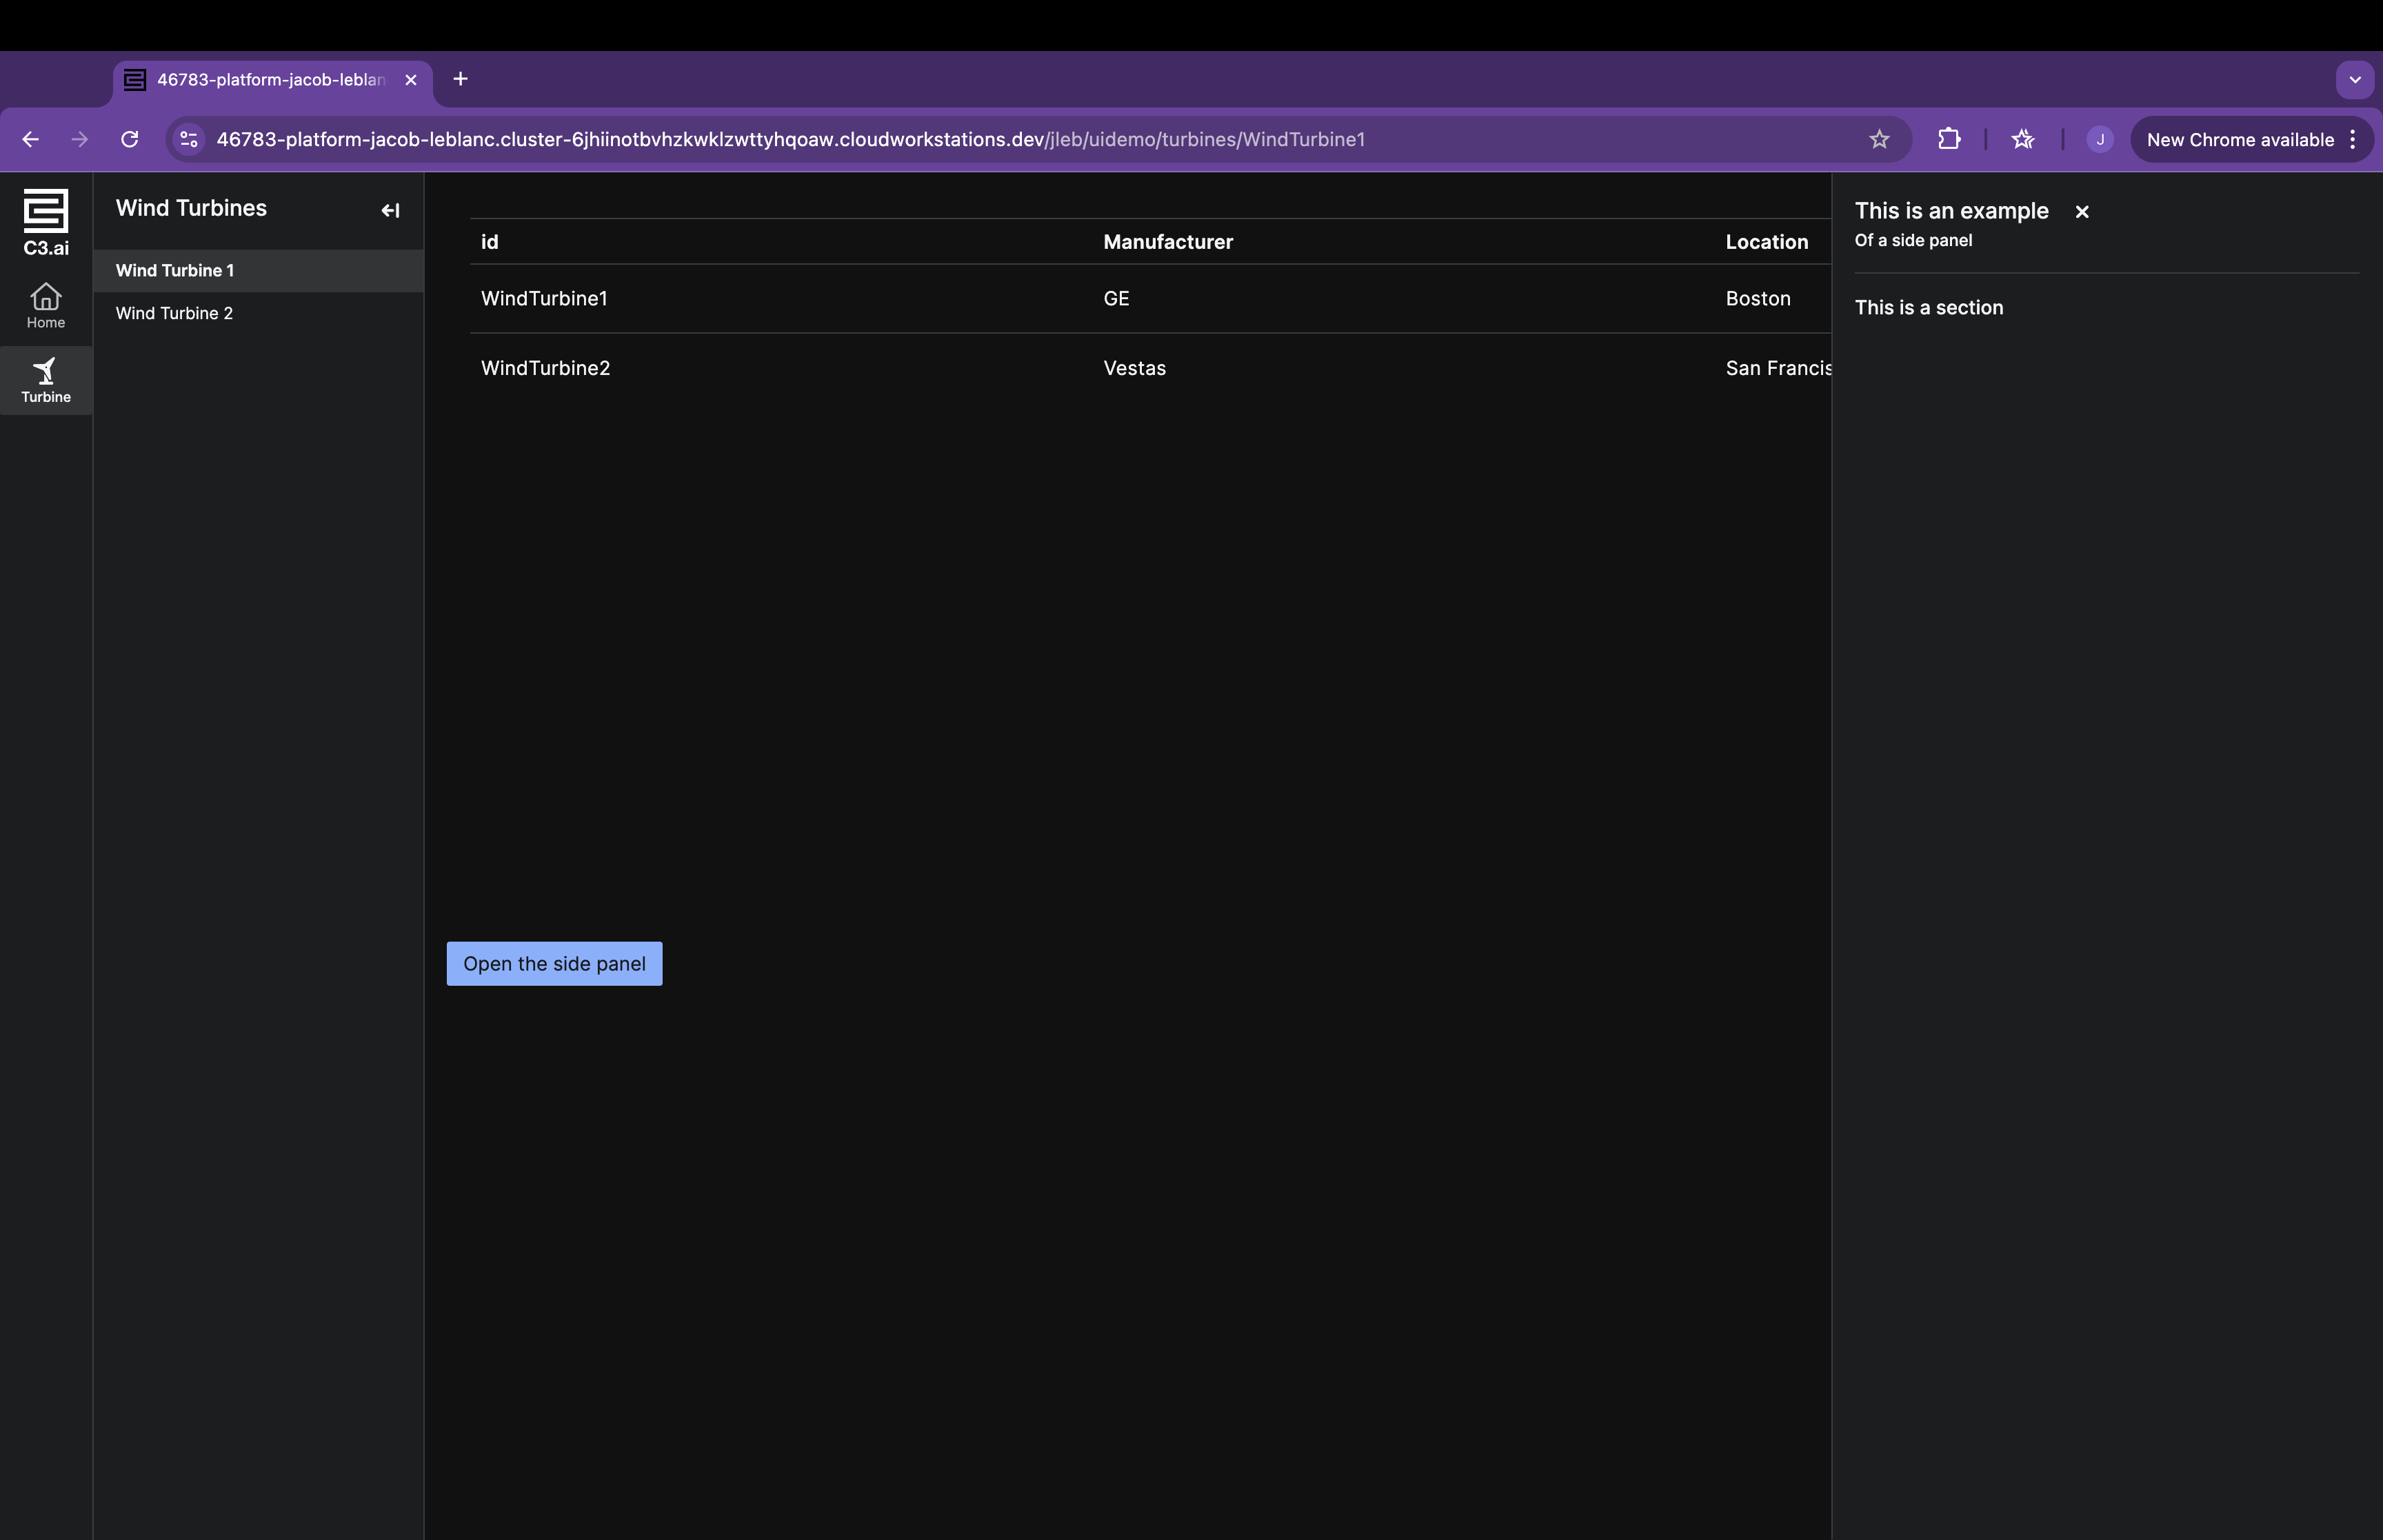Click the Boston location cell

(1758, 299)
